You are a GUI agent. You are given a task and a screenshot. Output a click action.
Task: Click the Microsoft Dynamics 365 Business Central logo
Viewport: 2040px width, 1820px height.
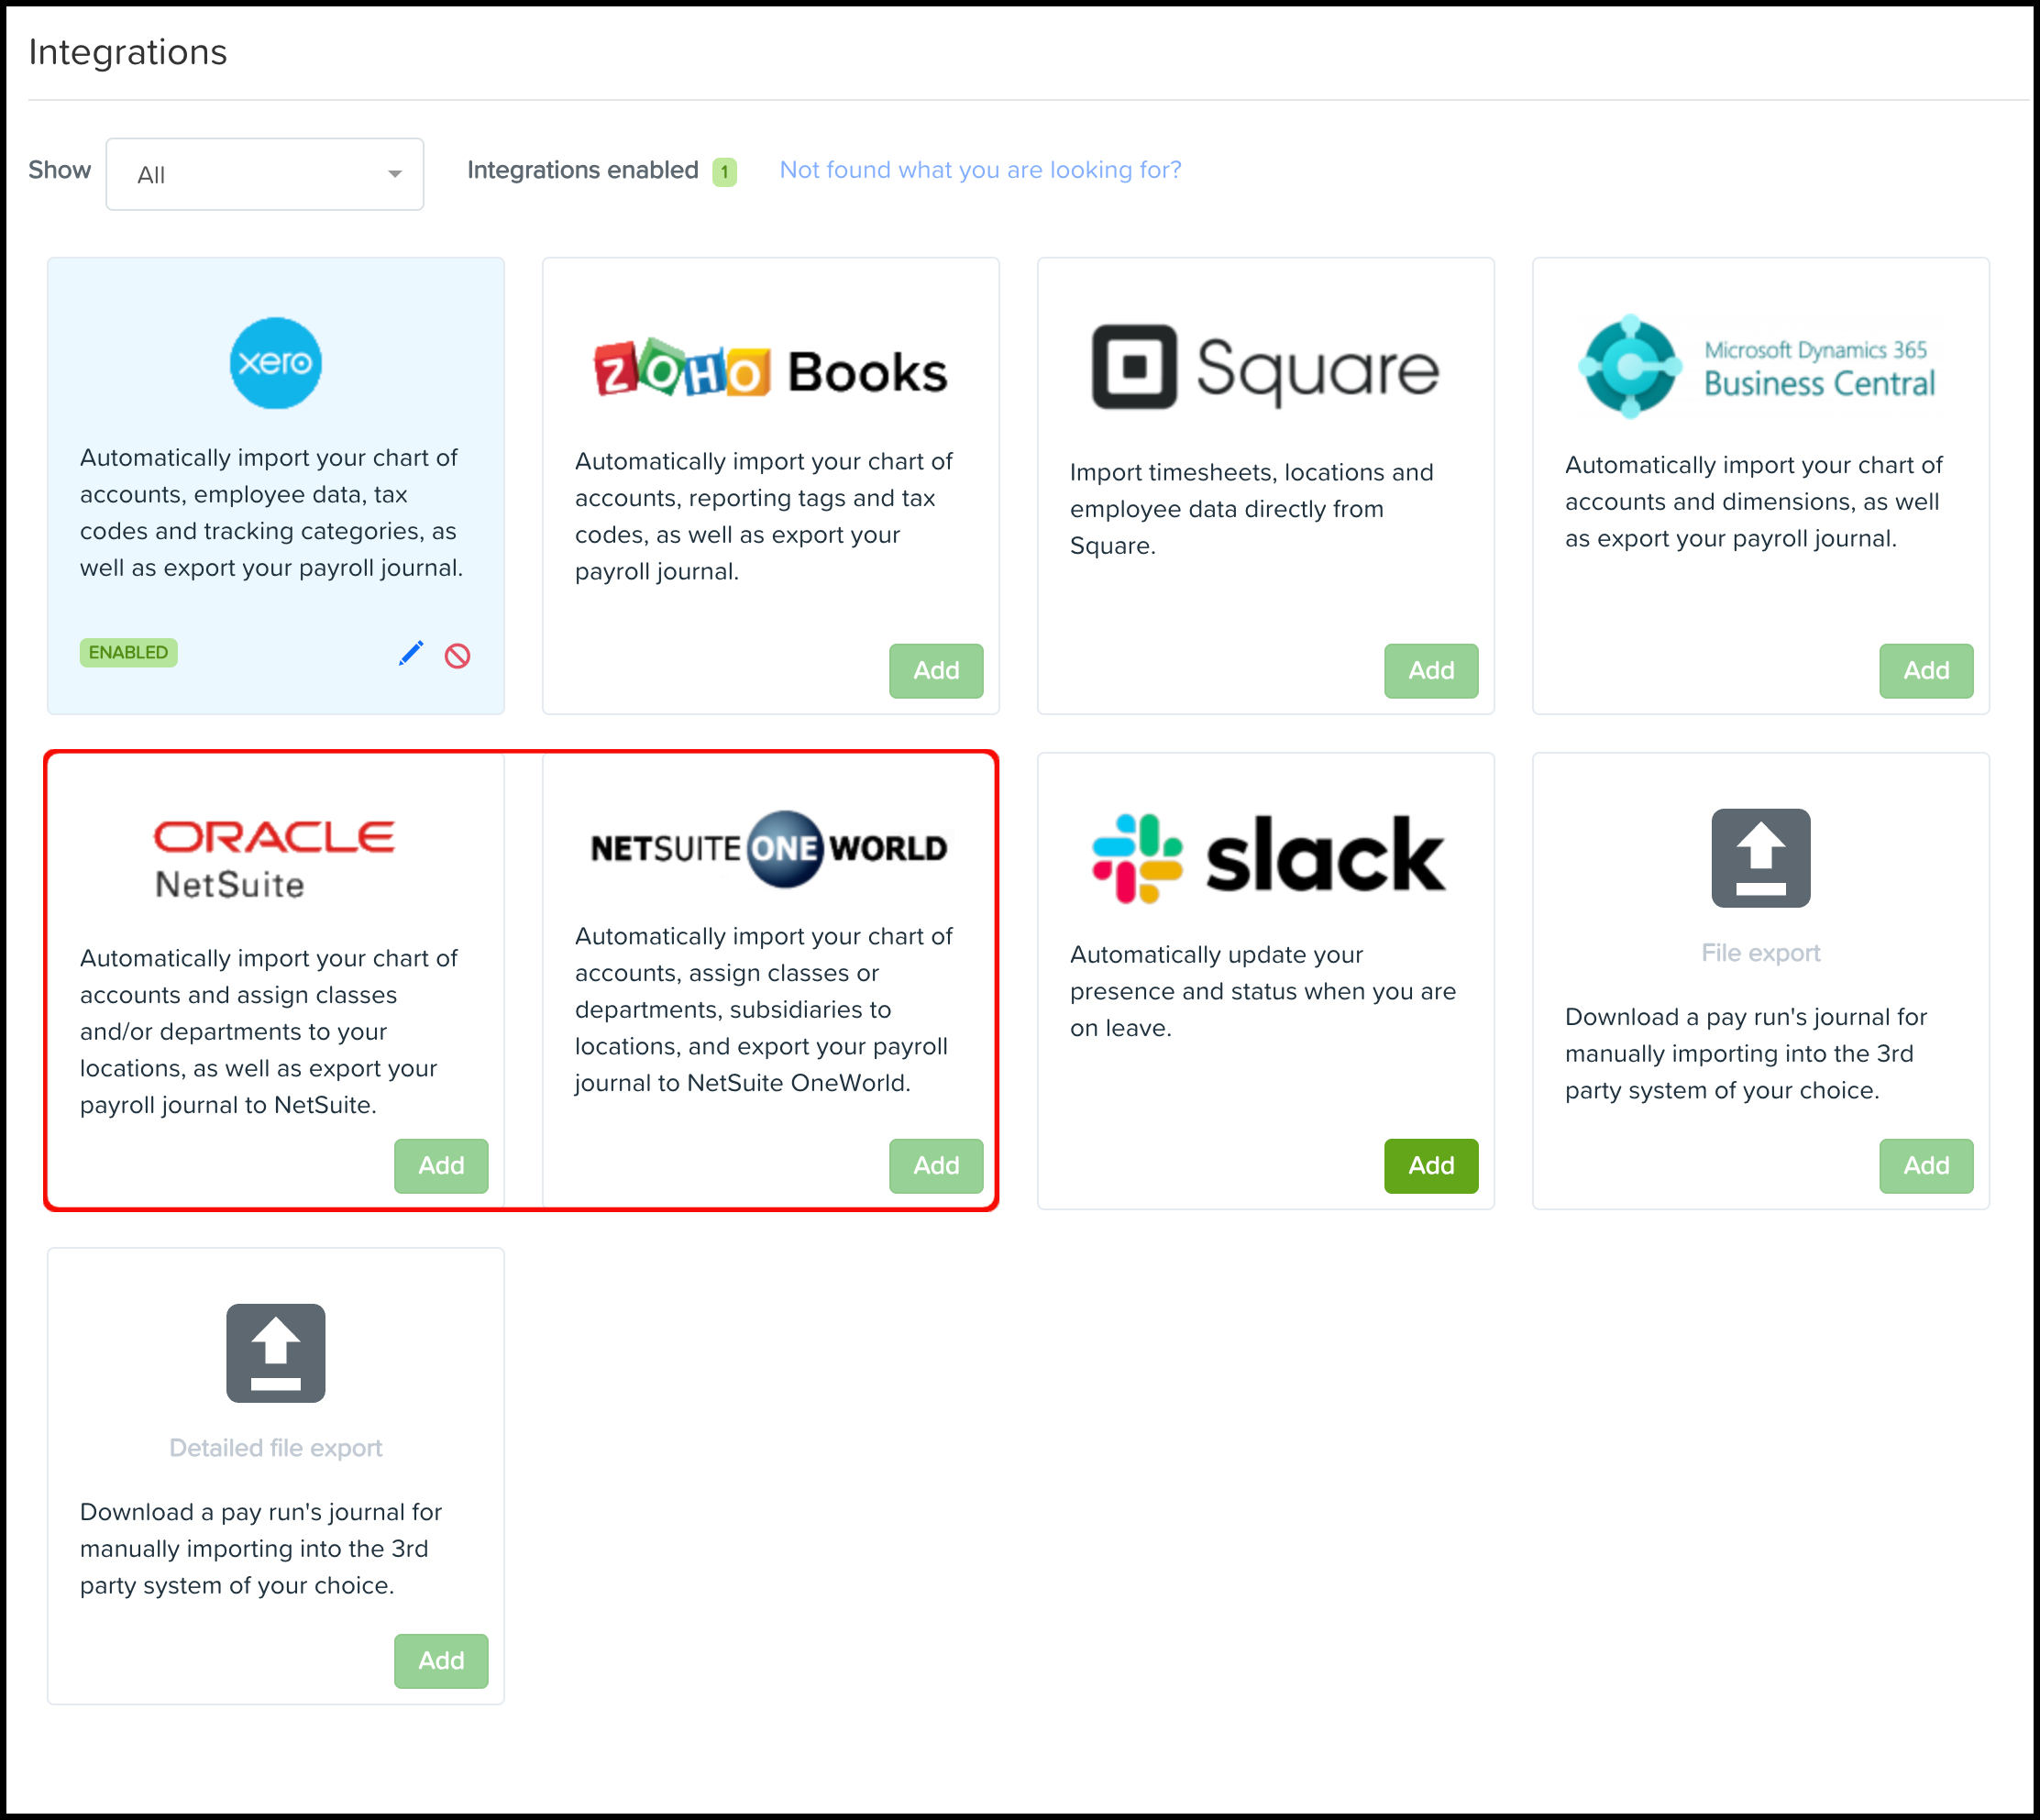(x=1758, y=366)
